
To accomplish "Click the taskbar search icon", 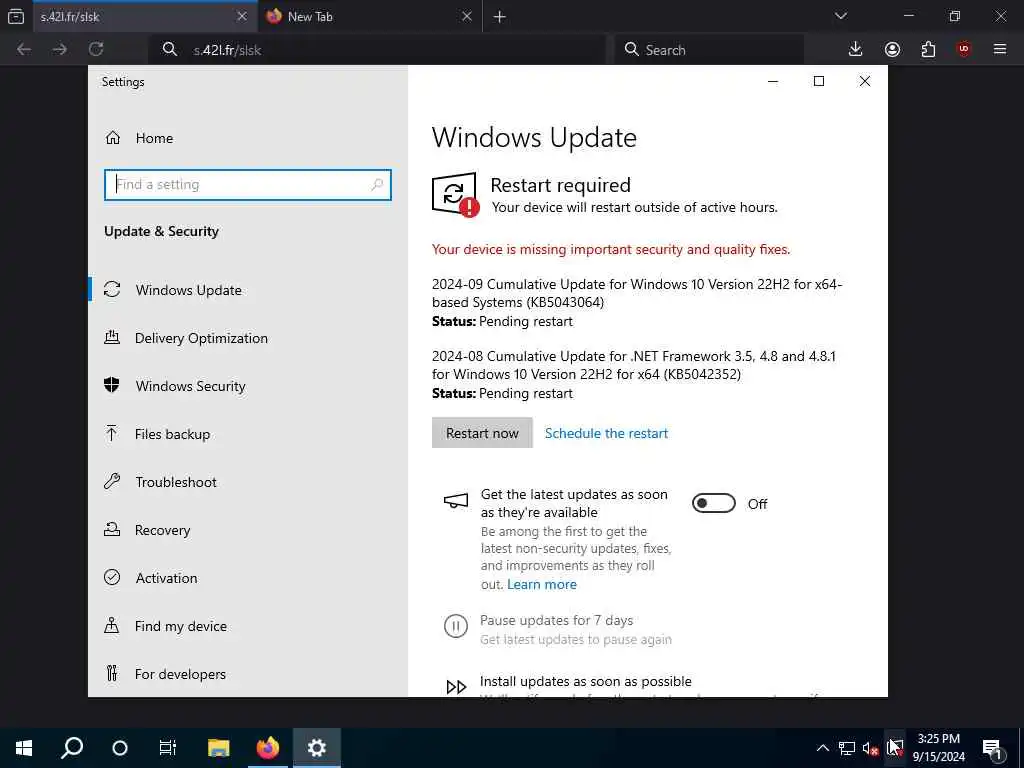I will [72, 748].
